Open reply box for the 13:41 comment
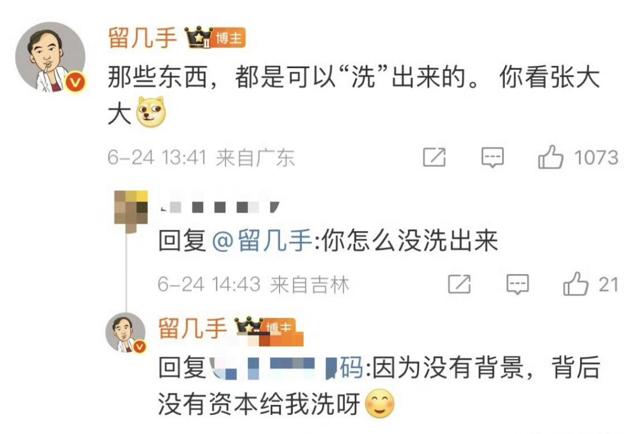The width and height of the screenshot is (640, 434). point(493,157)
